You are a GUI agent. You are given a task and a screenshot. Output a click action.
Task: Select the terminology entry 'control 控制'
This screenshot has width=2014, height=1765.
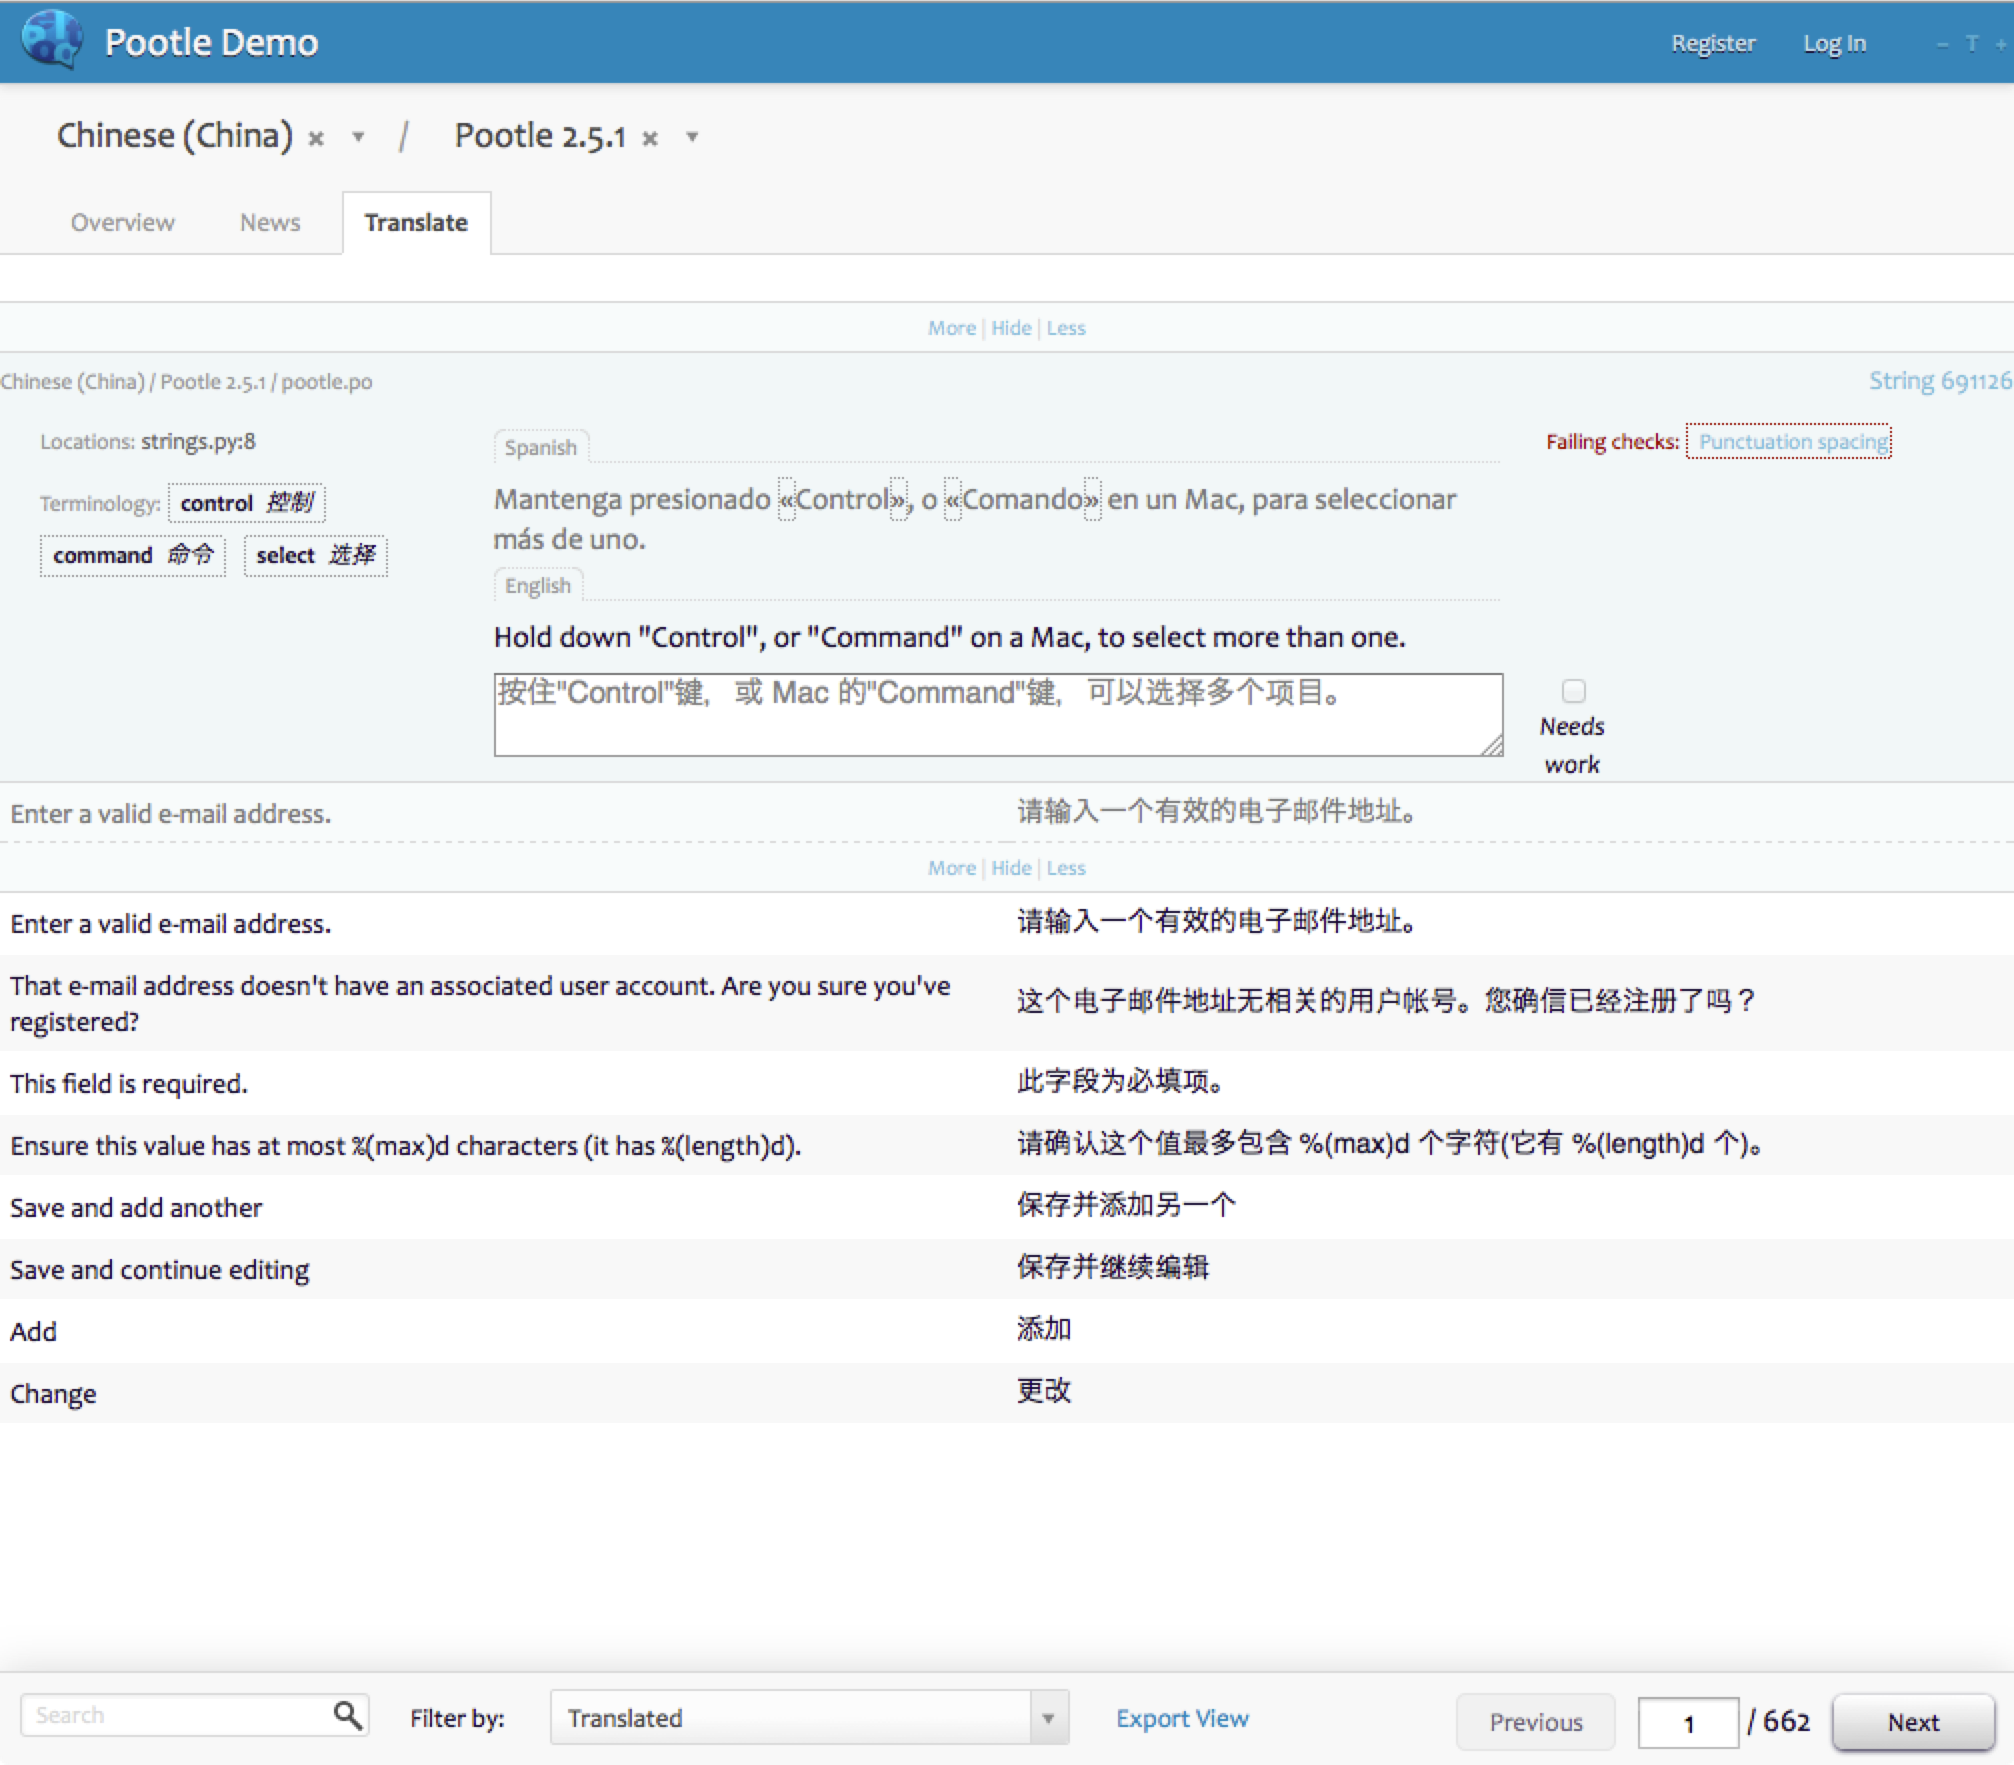click(x=246, y=503)
